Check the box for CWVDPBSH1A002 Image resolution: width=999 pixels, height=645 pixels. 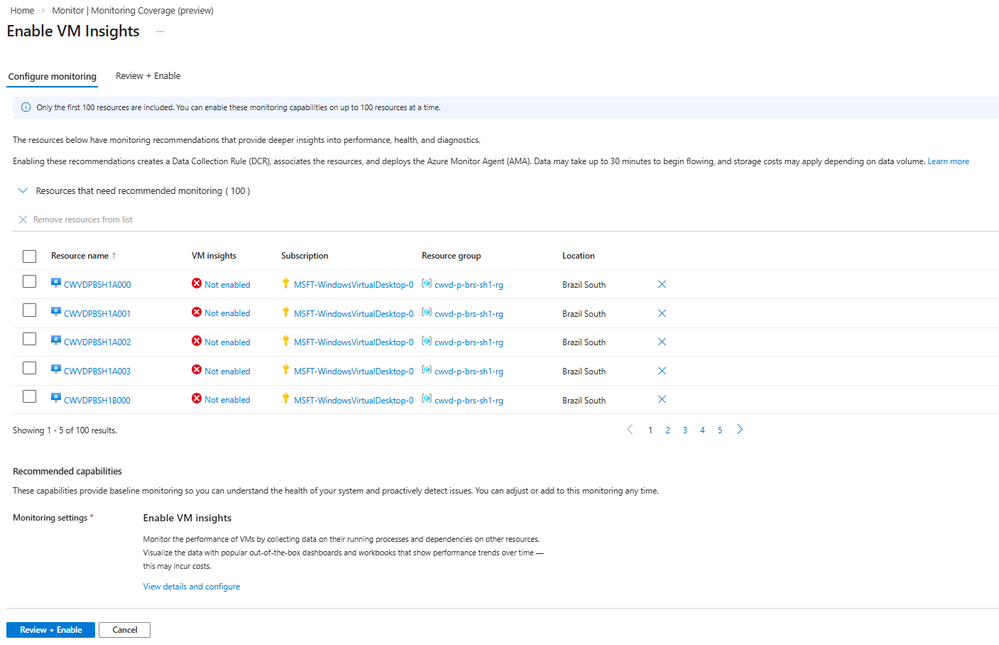tap(29, 338)
